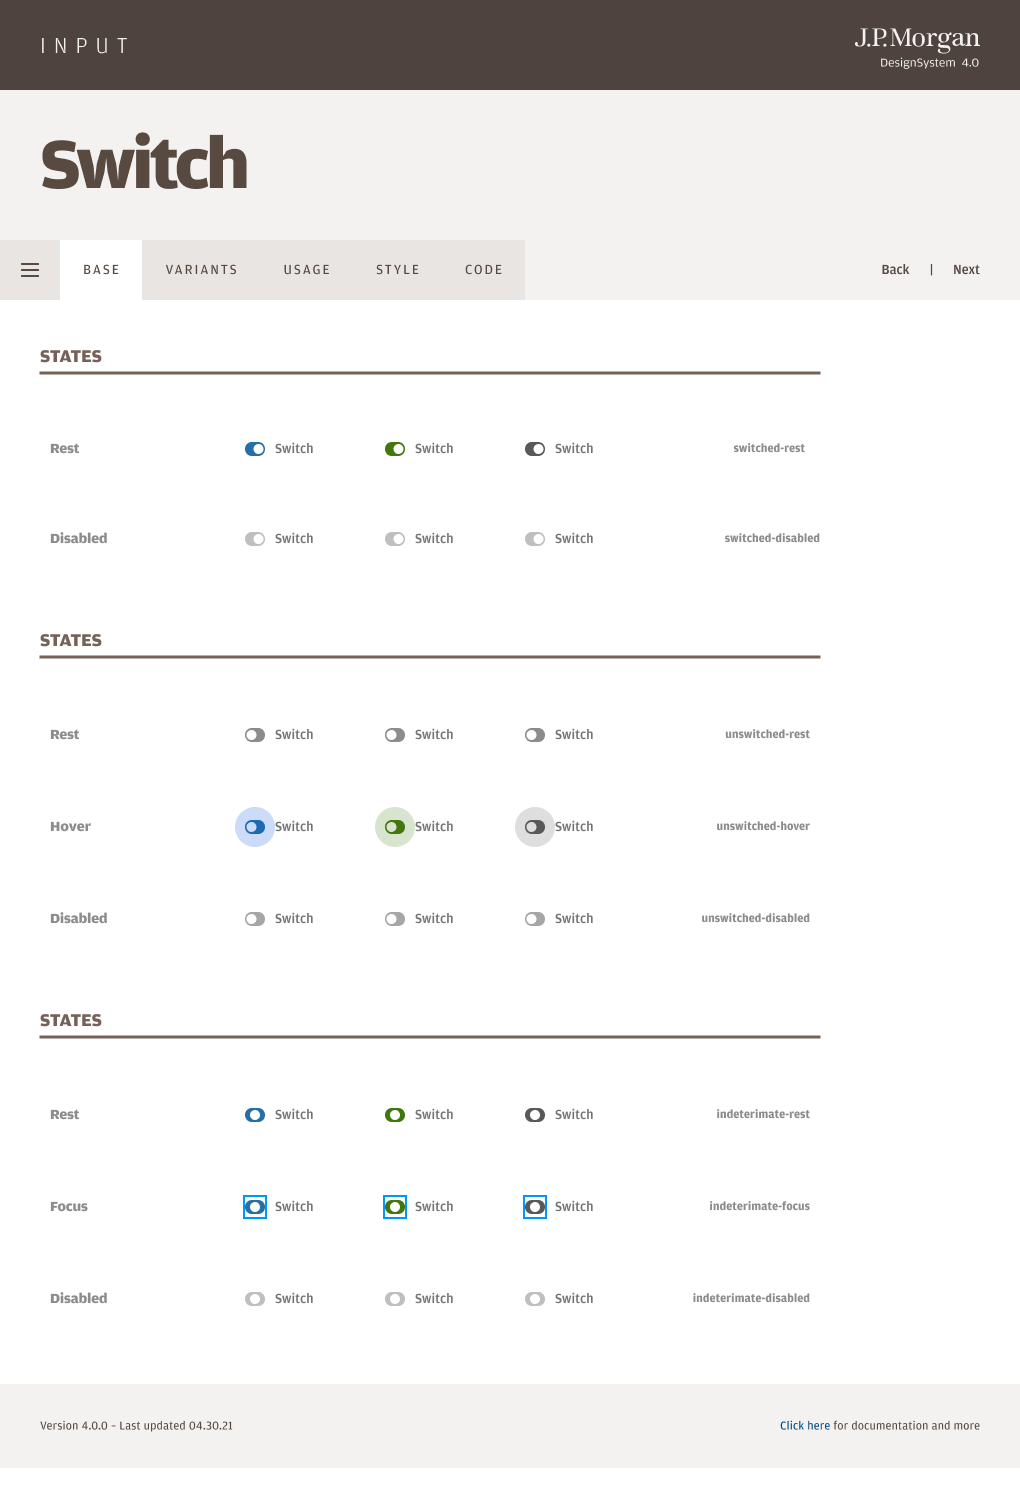The width and height of the screenshot is (1020, 1505).
Task: Click the J.P.Morgan DesignSystem logo
Action: (917, 47)
